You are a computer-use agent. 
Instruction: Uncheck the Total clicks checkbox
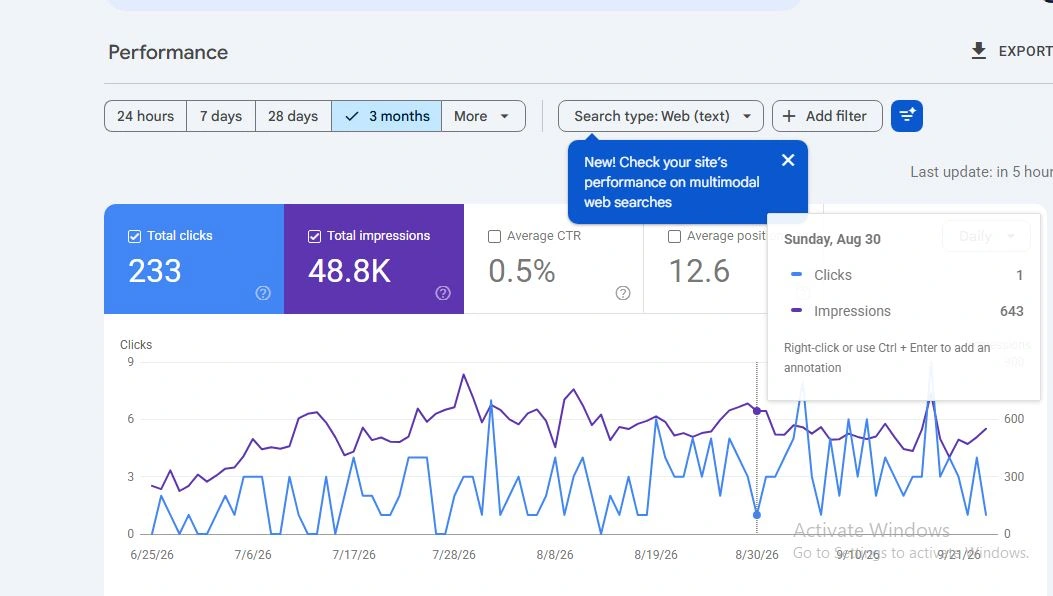tap(134, 237)
